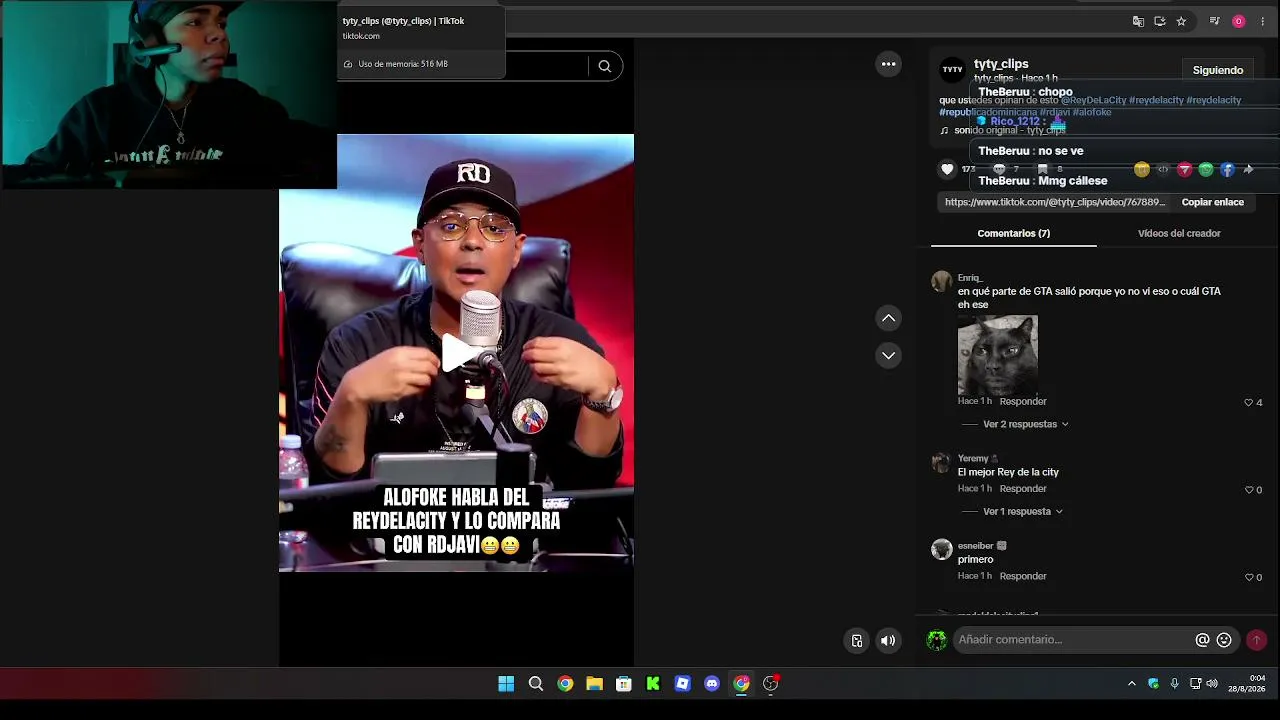
Task: Click the tyty_clips username heading
Action: [1001, 64]
